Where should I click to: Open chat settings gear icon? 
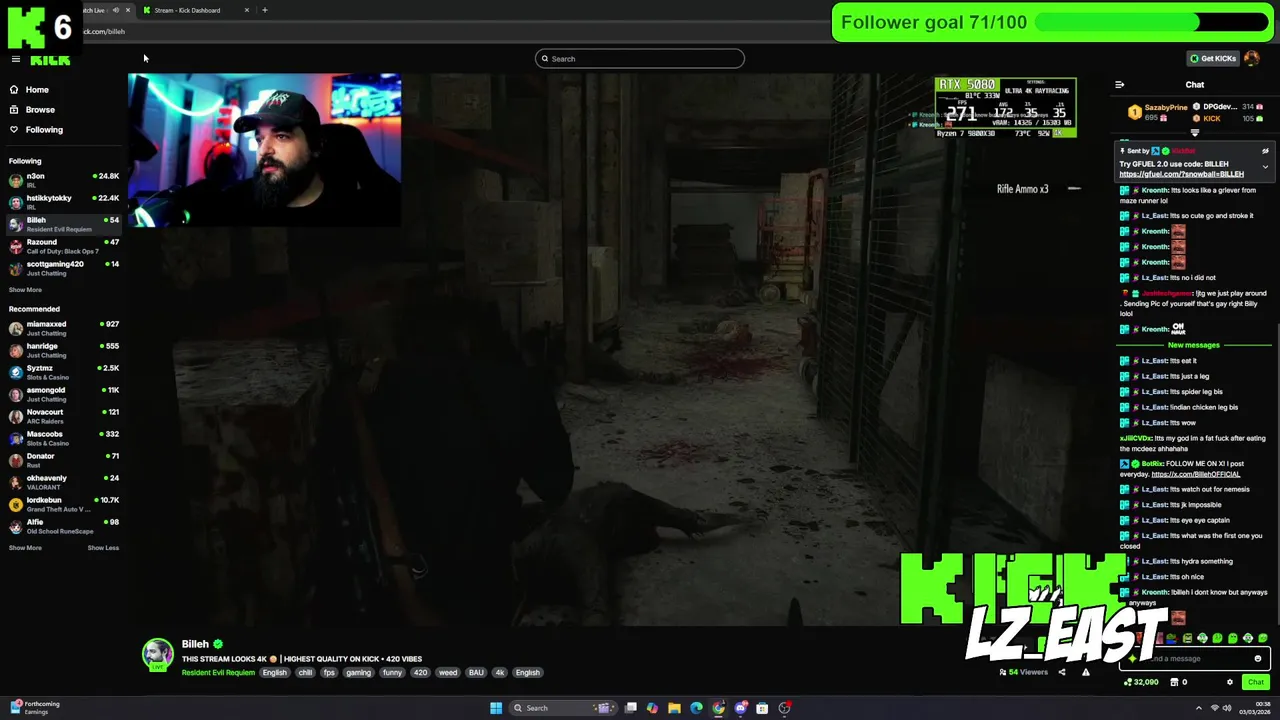(x=1230, y=682)
